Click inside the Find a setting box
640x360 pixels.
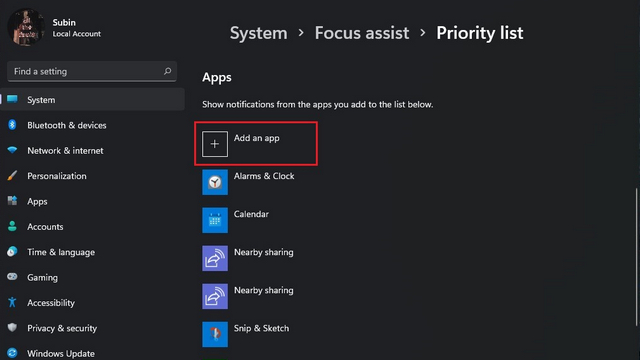(x=92, y=71)
